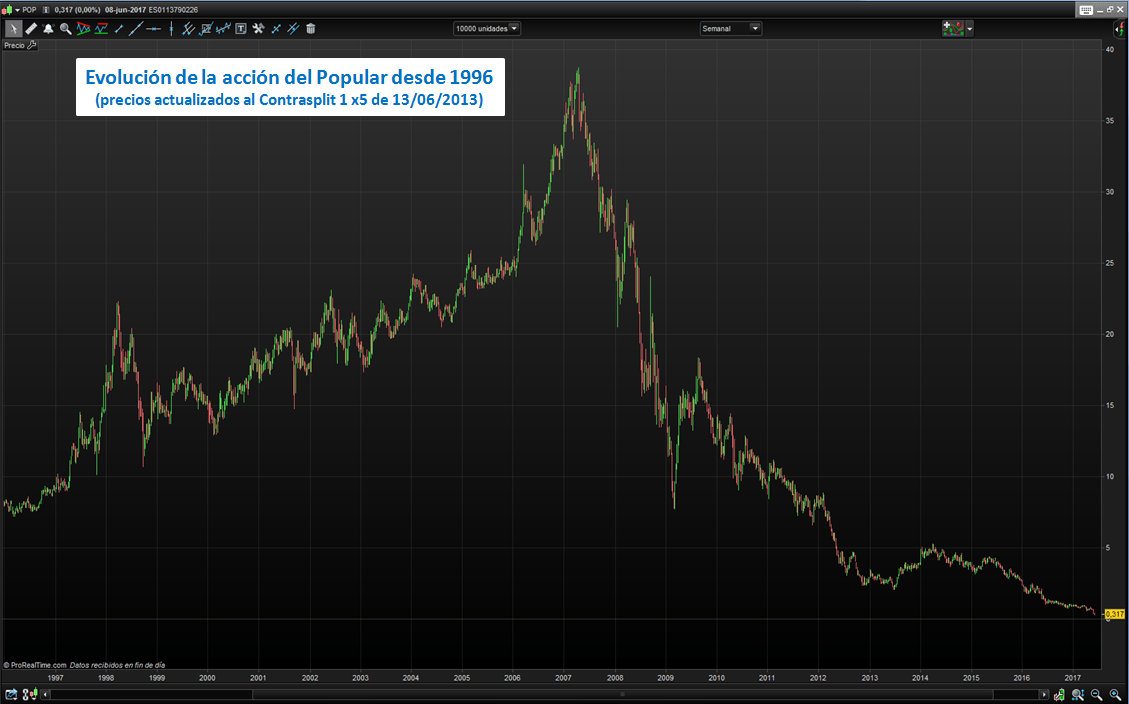Activate the magnifying glass zoom tool
The image size is (1129, 704).
(65, 29)
